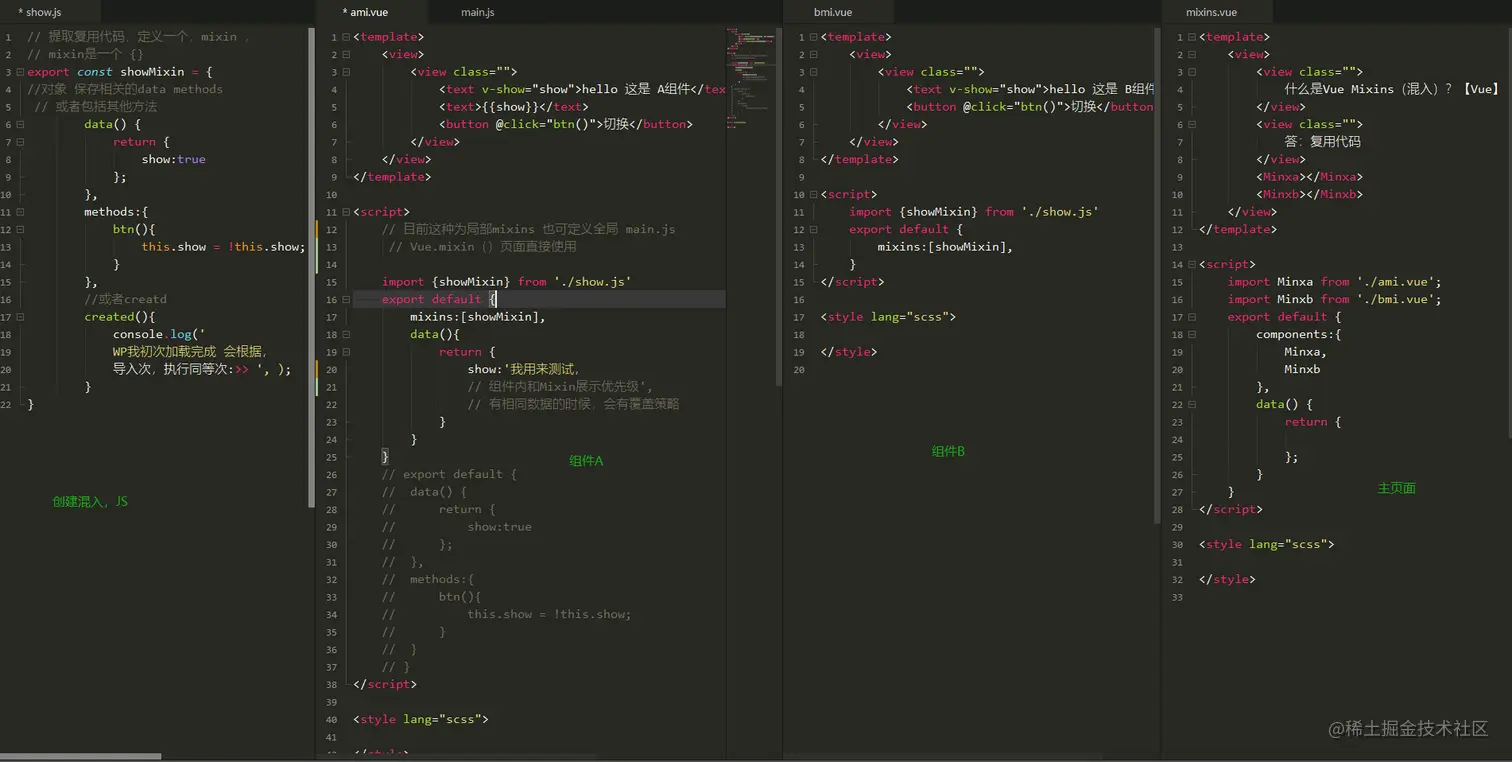Fold the outer view tag at ami.vue line 2
The image size is (1512, 762).
coord(346,54)
